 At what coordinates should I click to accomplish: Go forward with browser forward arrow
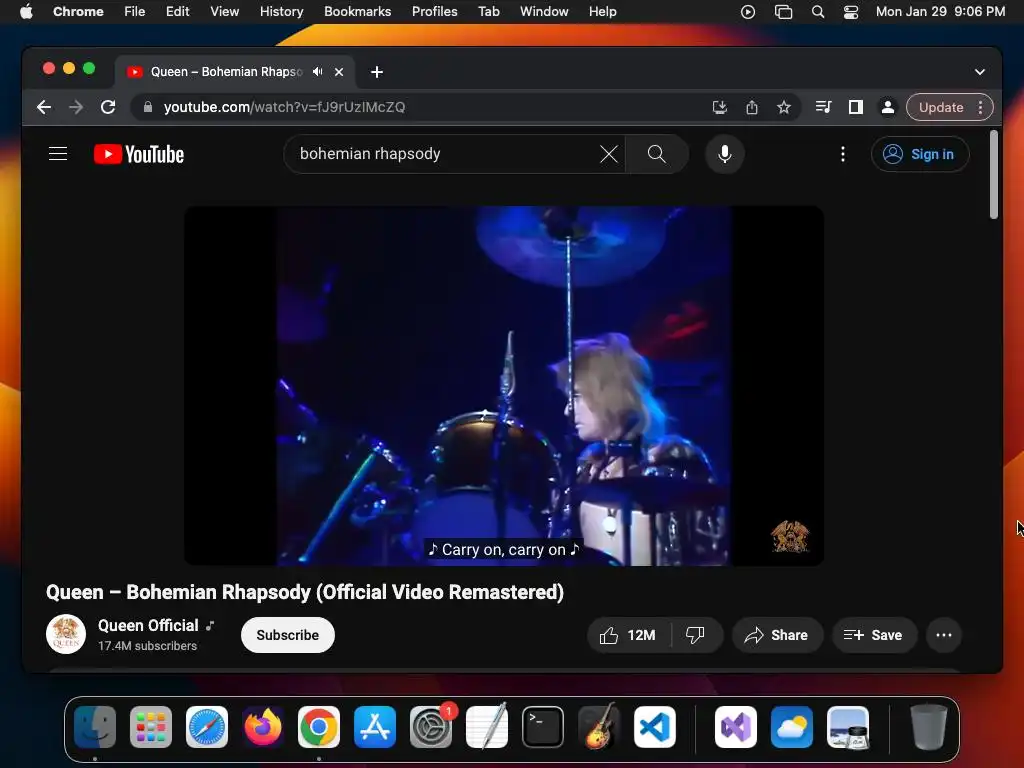76,107
